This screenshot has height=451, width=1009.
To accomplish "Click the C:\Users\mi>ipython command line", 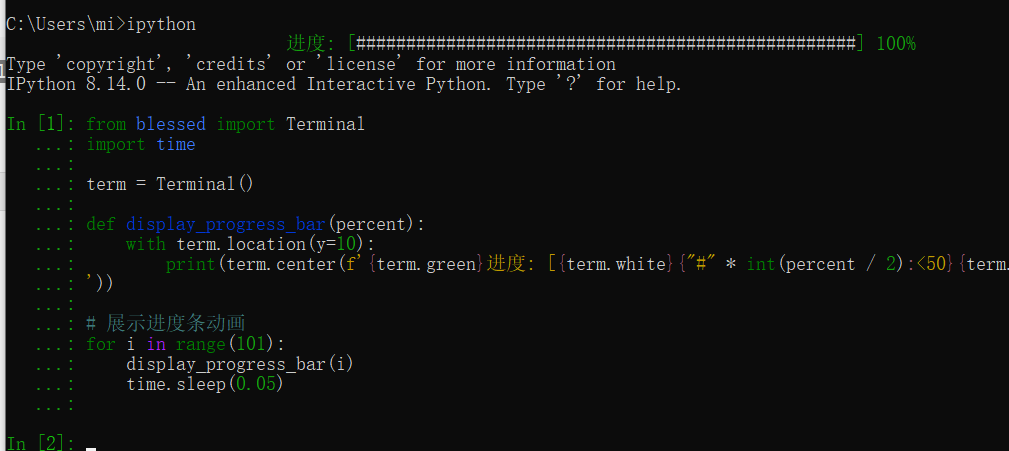I will 100,24.
